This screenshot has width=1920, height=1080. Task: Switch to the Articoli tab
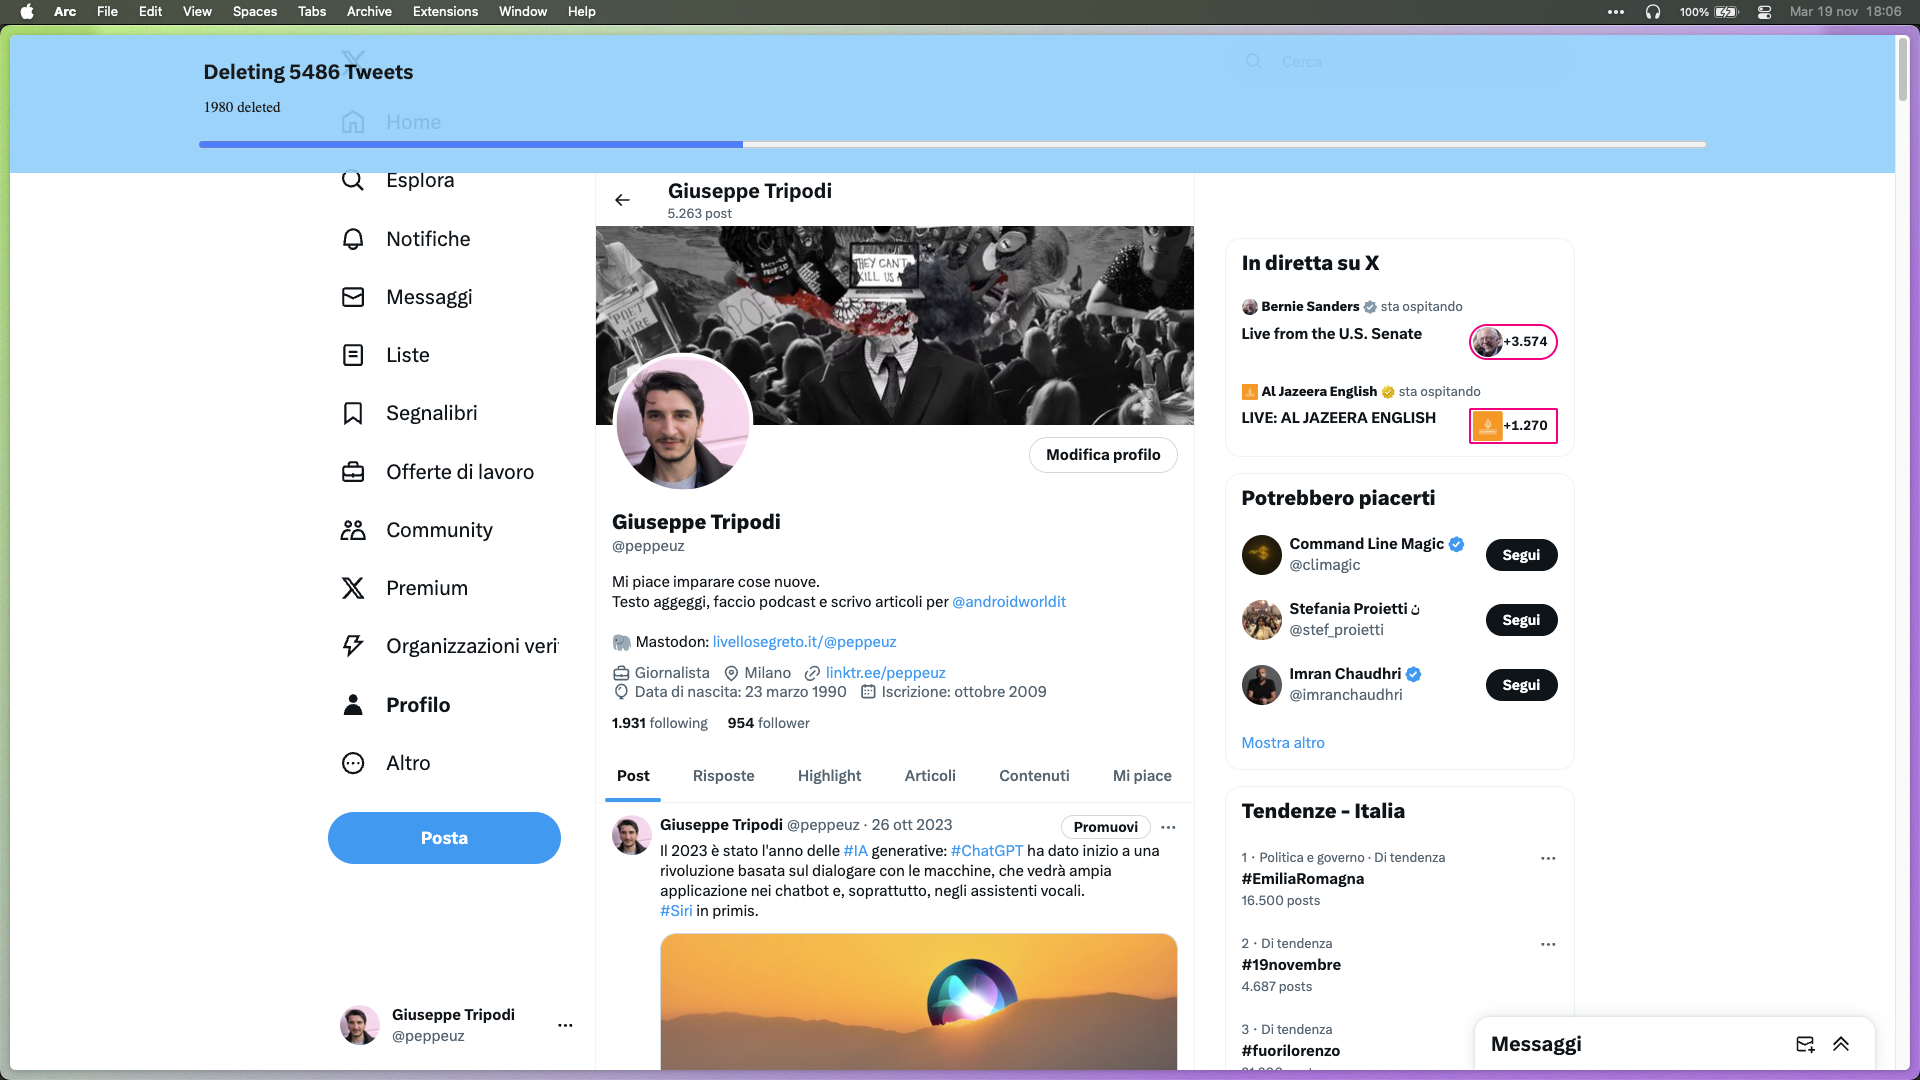[x=930, y=776]
